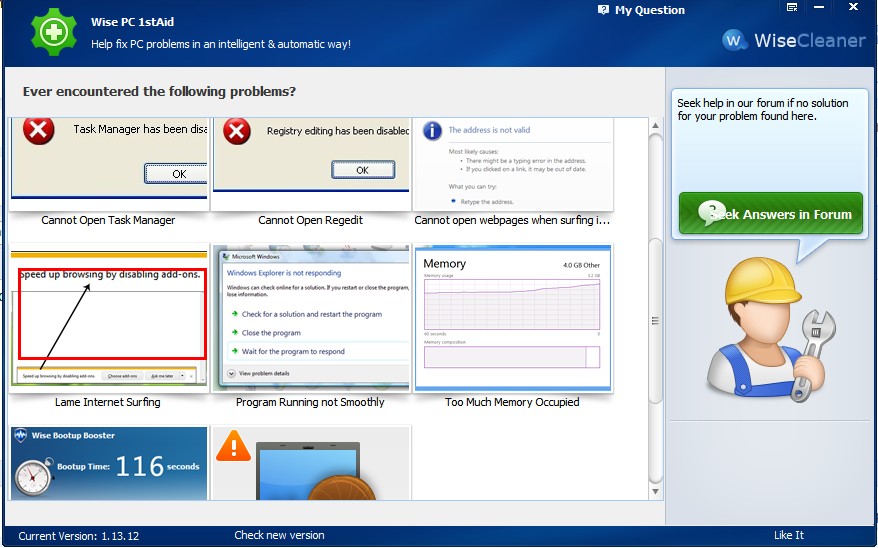This screenshot has width=878, height=548.
Task: Click the red error icon in Task Manager thumbnail
Action: click(x=38, y=130)
